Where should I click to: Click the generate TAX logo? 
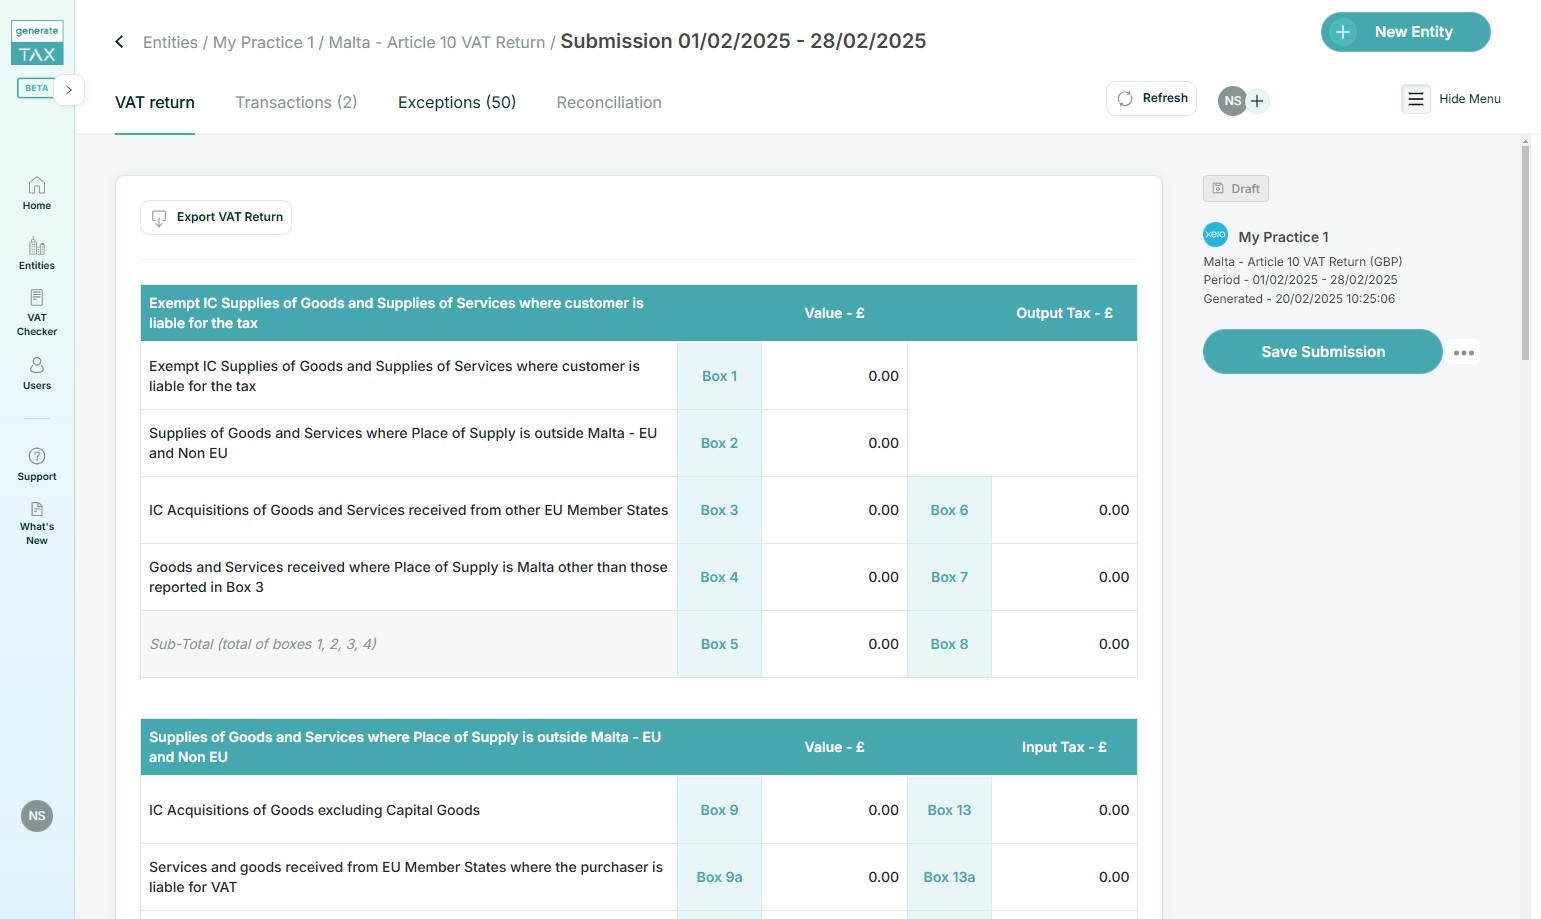[x=37, y=43]
